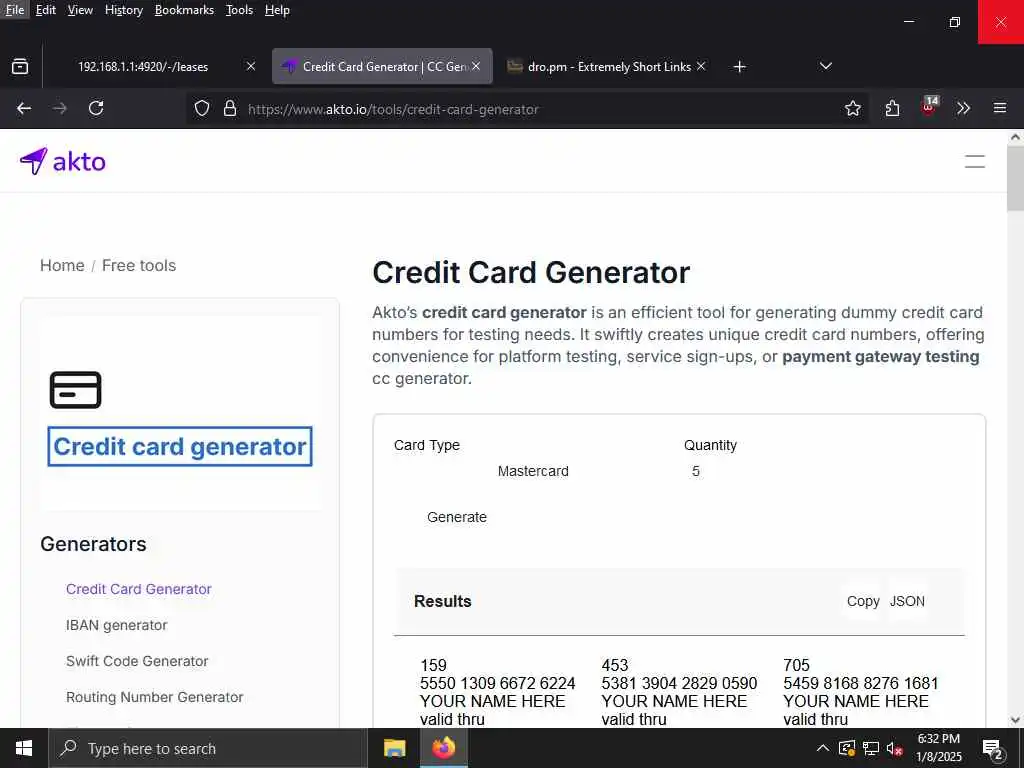Open the Bookmarks menu
The width and height of the screenshot is (1024, 768).
[184, 10]
